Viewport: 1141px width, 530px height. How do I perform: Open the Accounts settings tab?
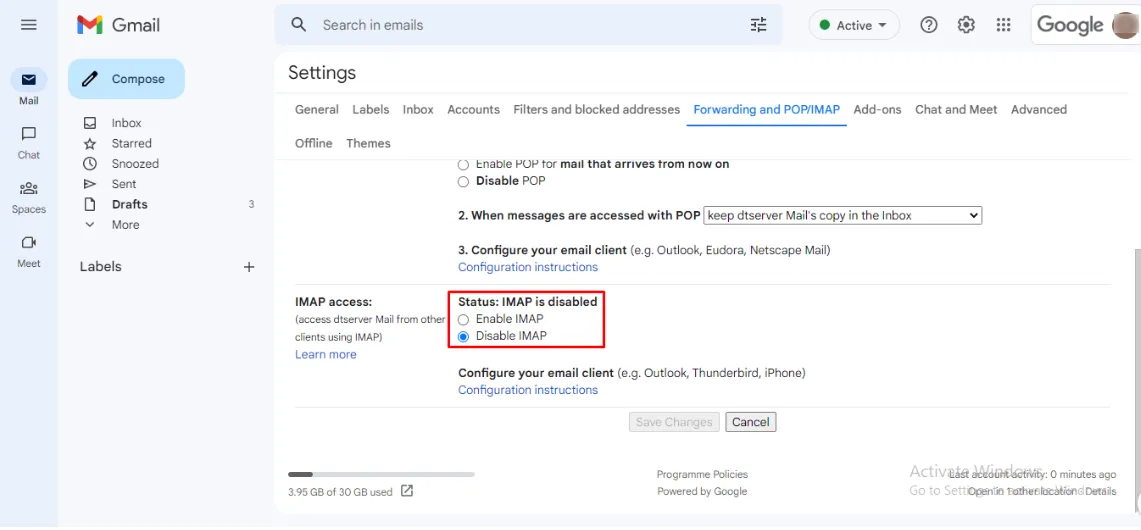(473, 110)
